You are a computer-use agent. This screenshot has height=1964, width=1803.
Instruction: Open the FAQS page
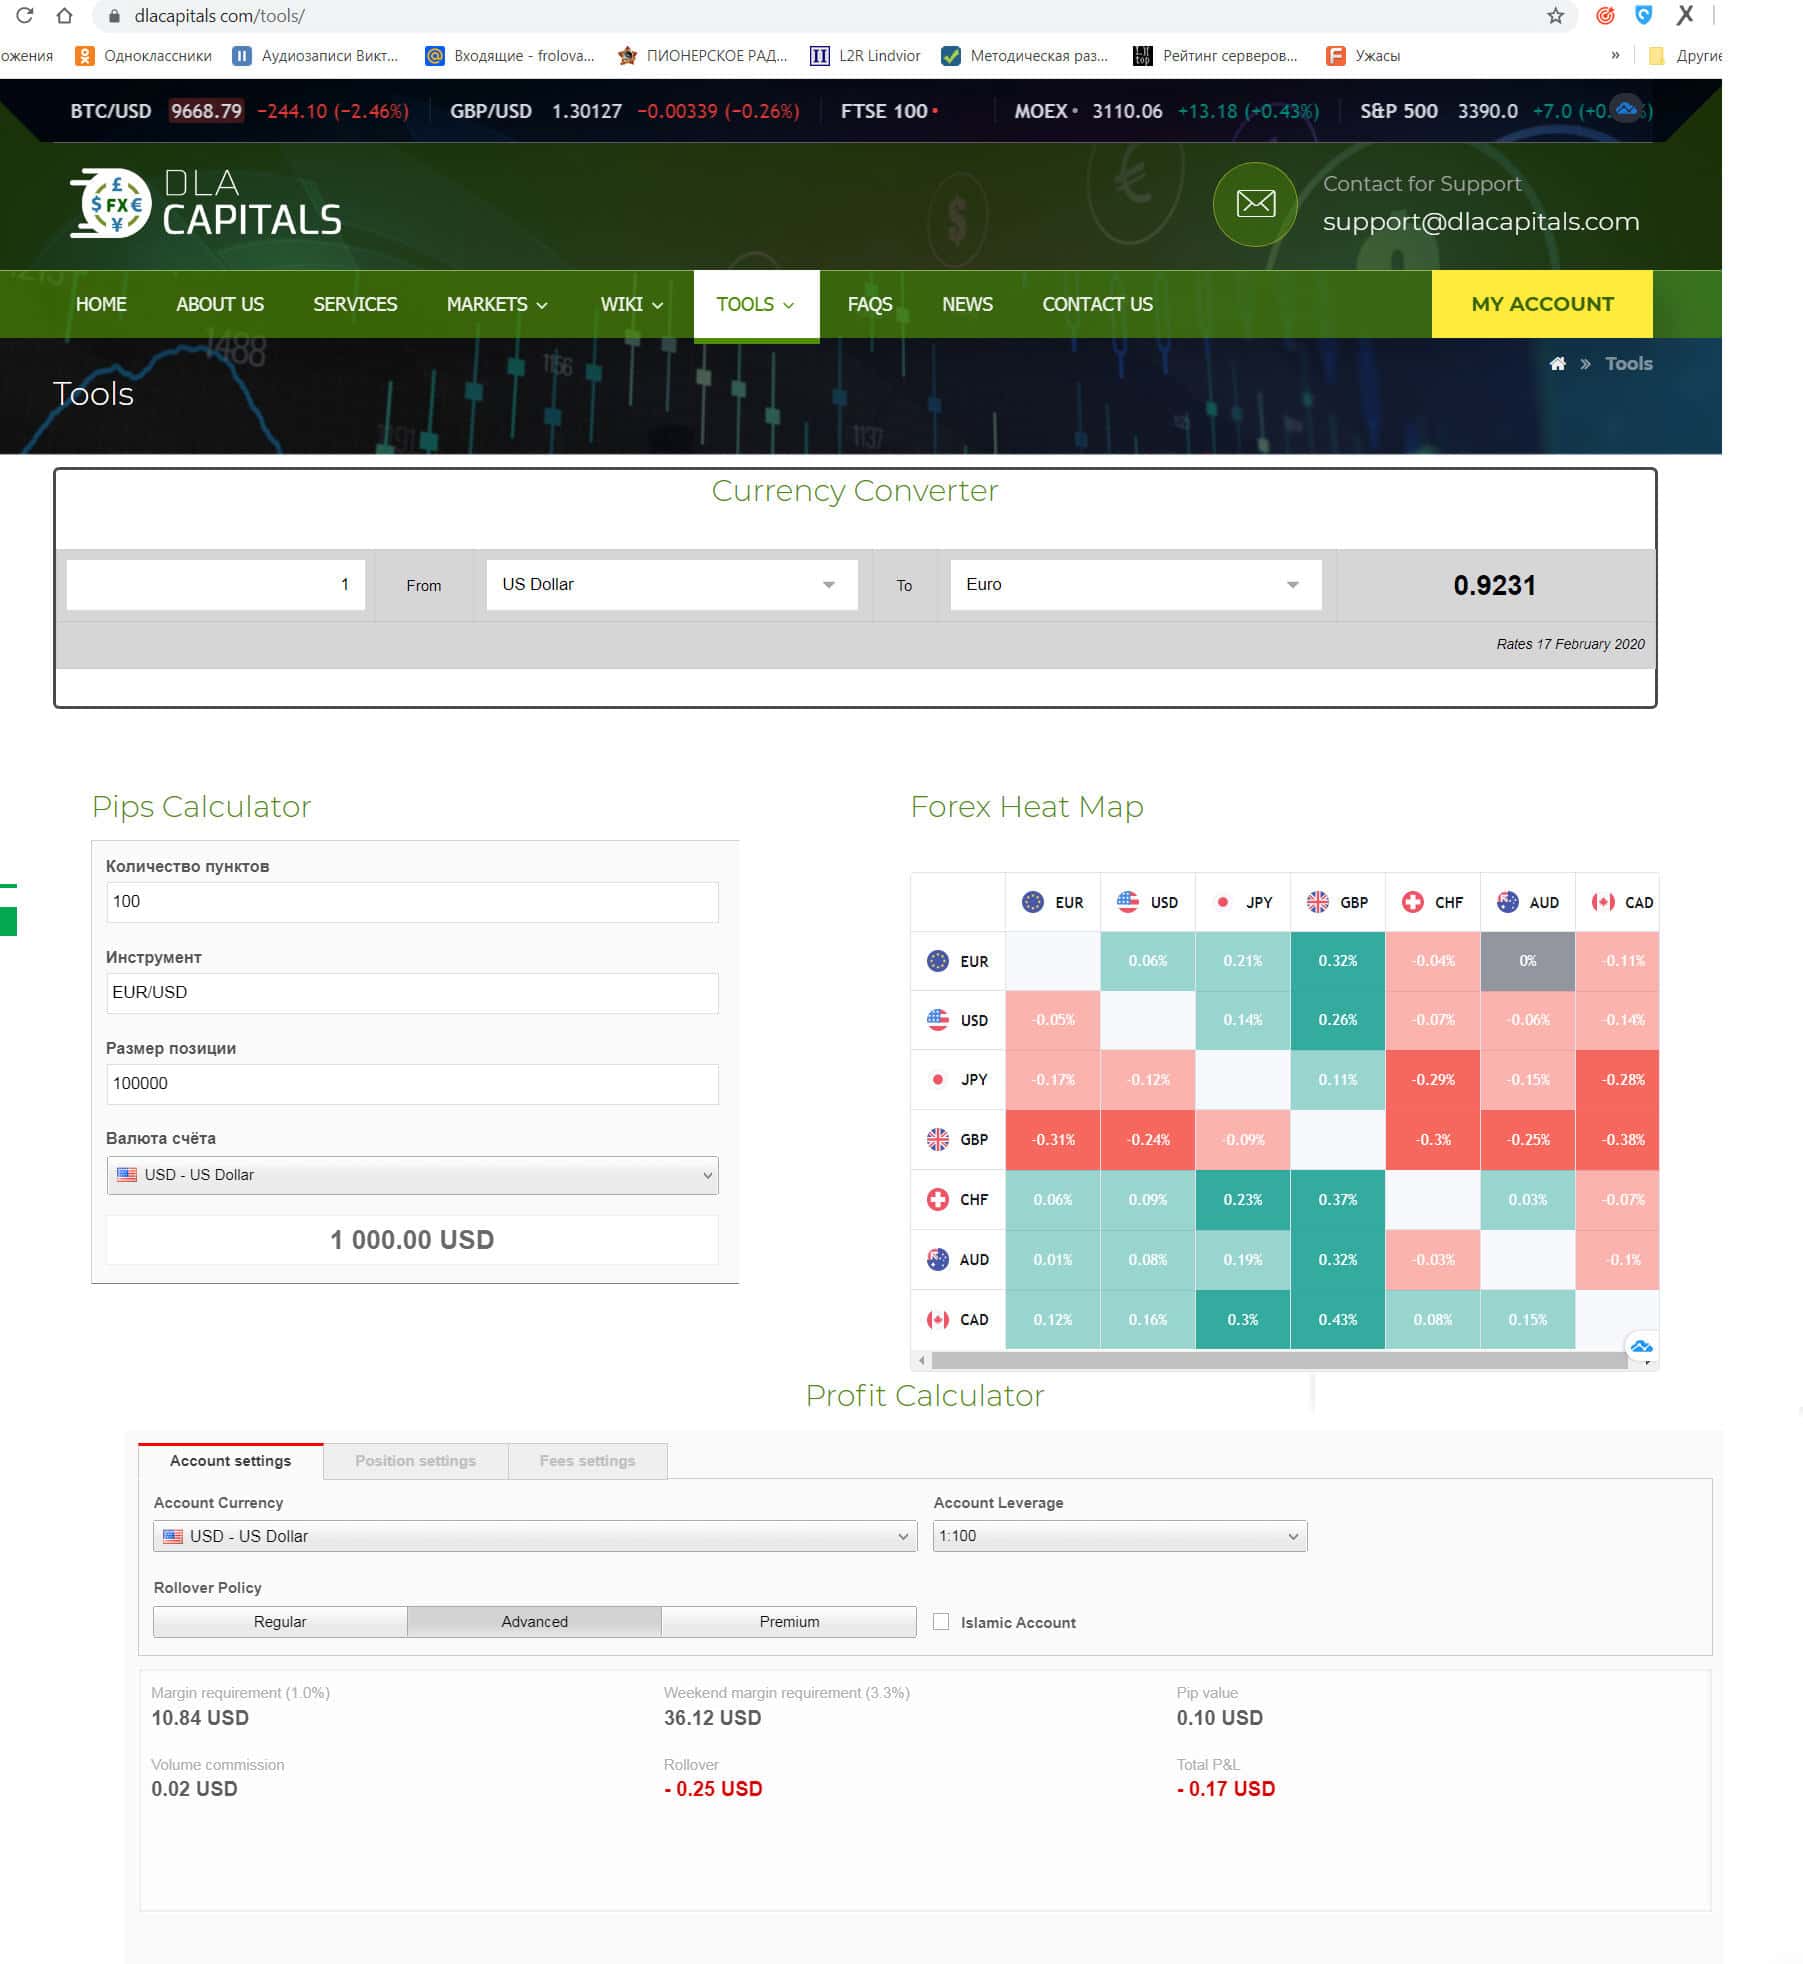point(870,304)
